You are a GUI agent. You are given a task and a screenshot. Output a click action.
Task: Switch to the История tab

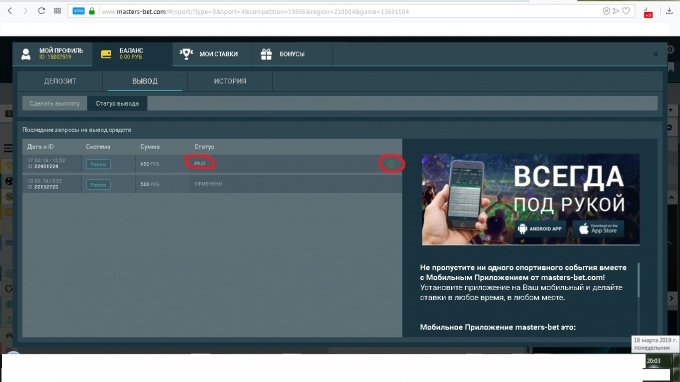(x=230, y=81)
